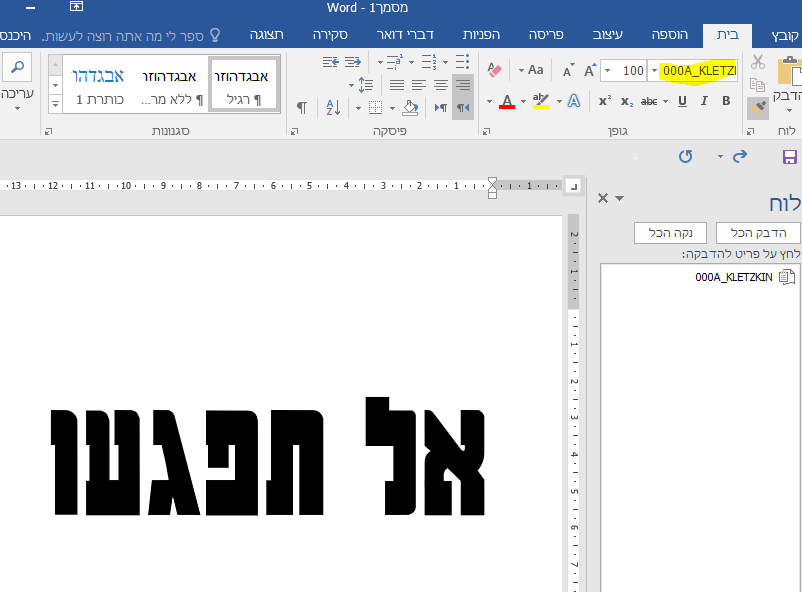Apply the ללא מרווח (No Spacing) style
This screenshot has width=802, height=592.
tap(171, 84)
